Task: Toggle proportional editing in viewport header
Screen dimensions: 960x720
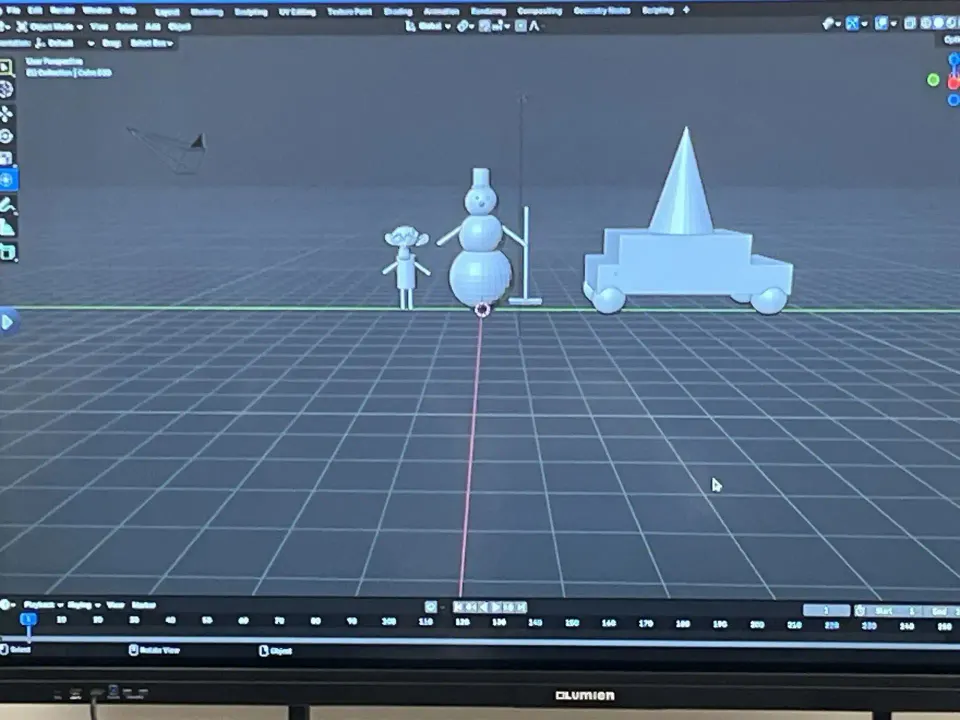Action: point(521,26)
